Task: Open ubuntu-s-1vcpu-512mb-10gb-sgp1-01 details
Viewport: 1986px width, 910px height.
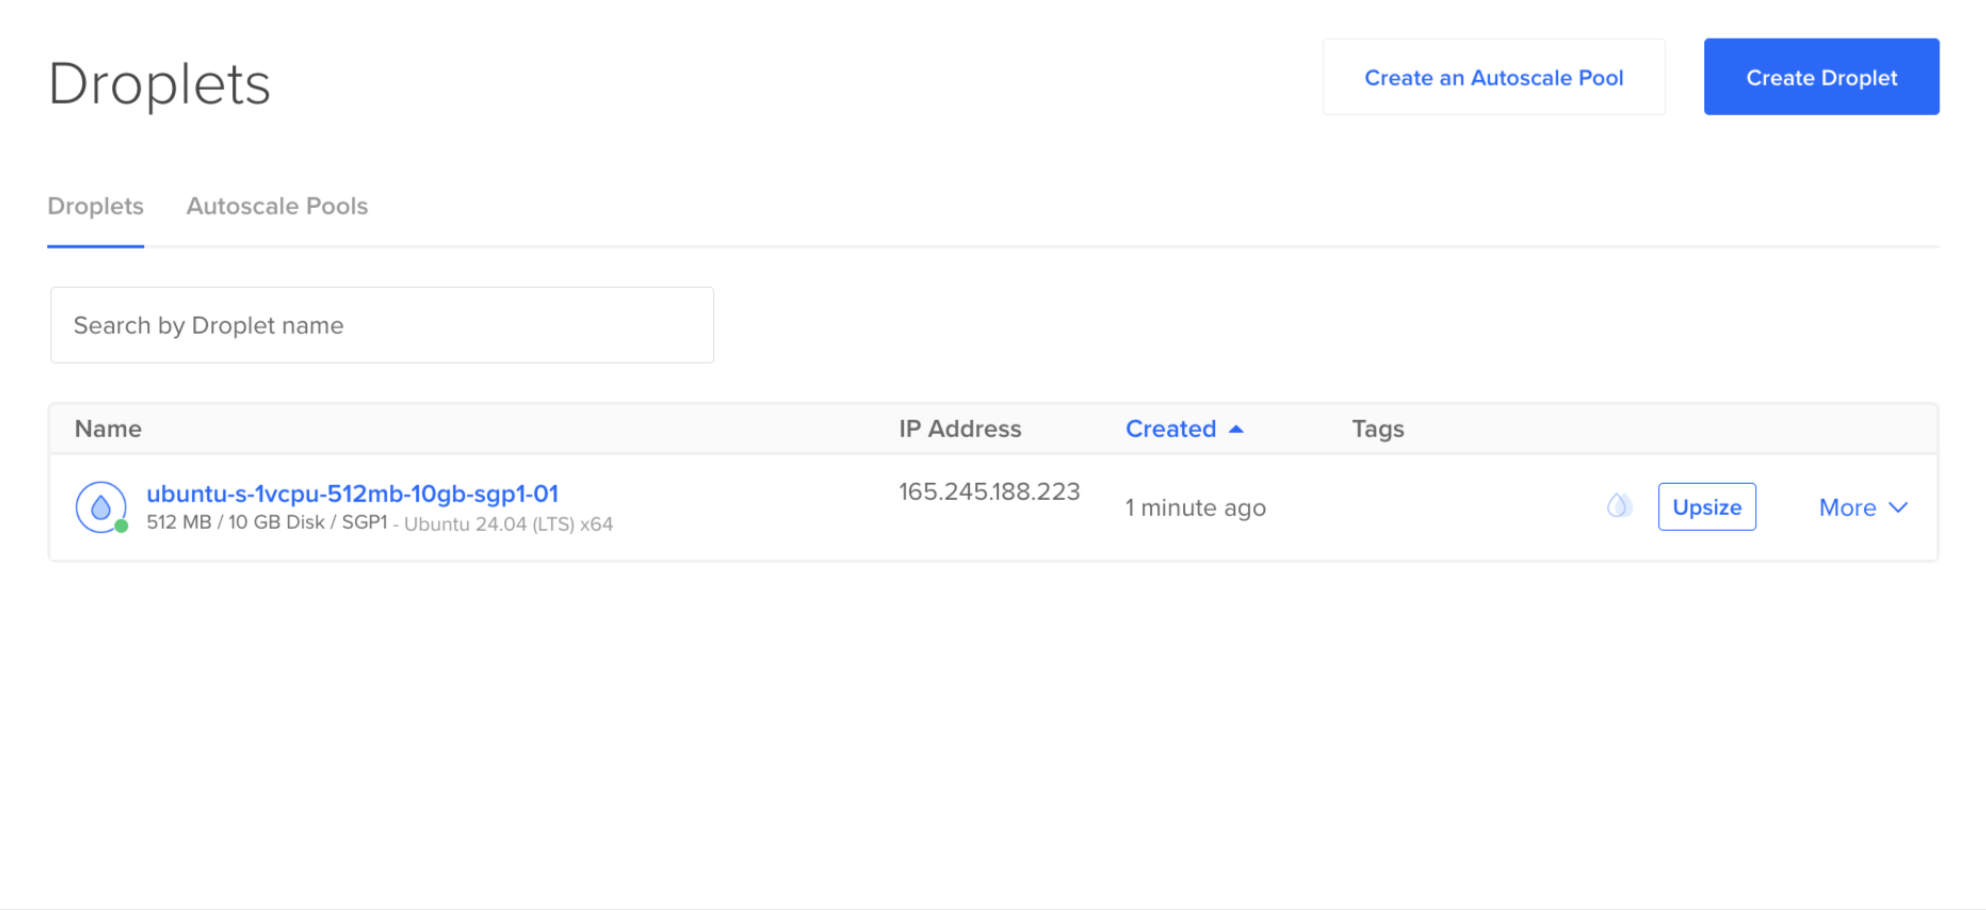Action: [x=353, y=493]
